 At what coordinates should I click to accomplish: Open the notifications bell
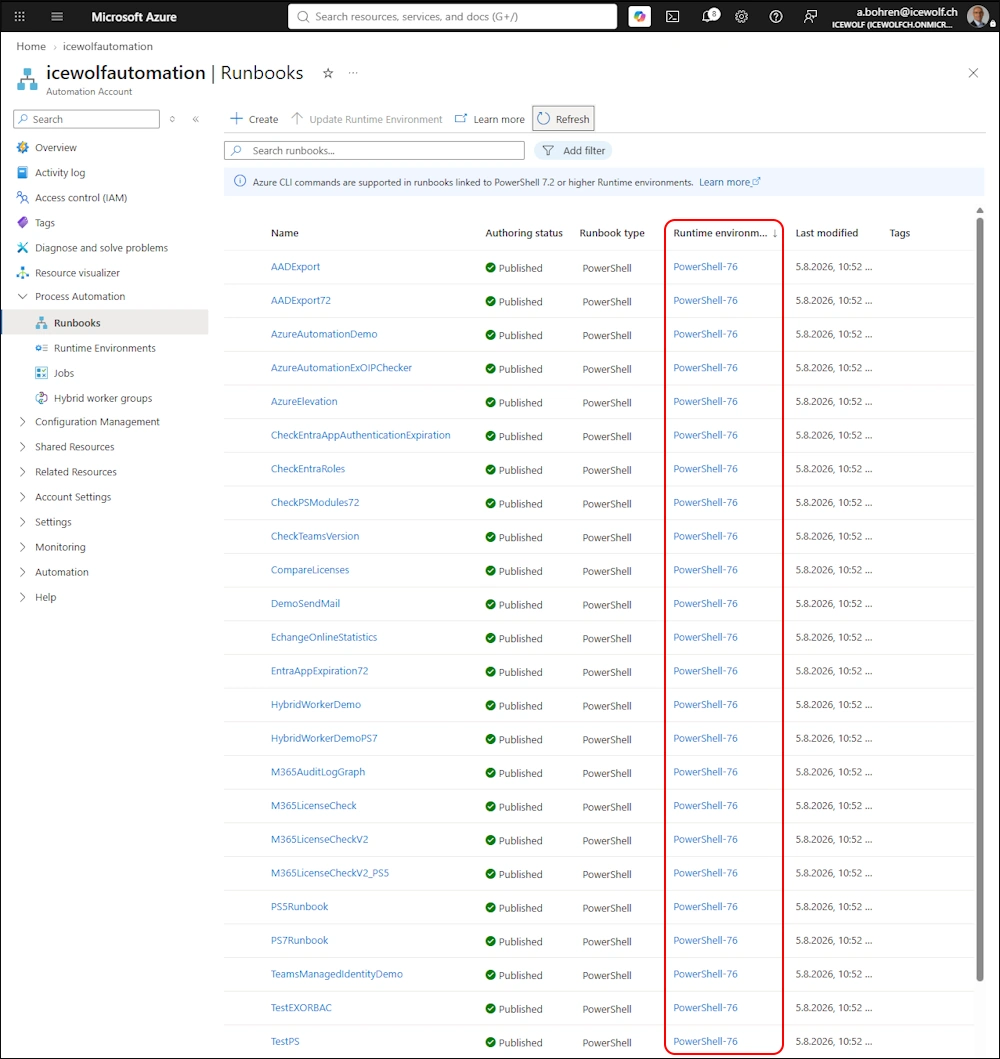click(708, 16)
